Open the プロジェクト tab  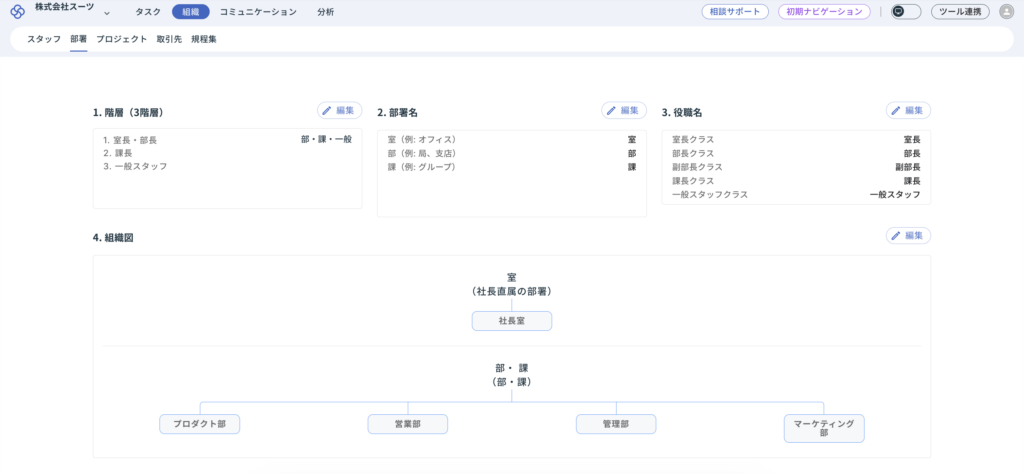tap(121, 39)
